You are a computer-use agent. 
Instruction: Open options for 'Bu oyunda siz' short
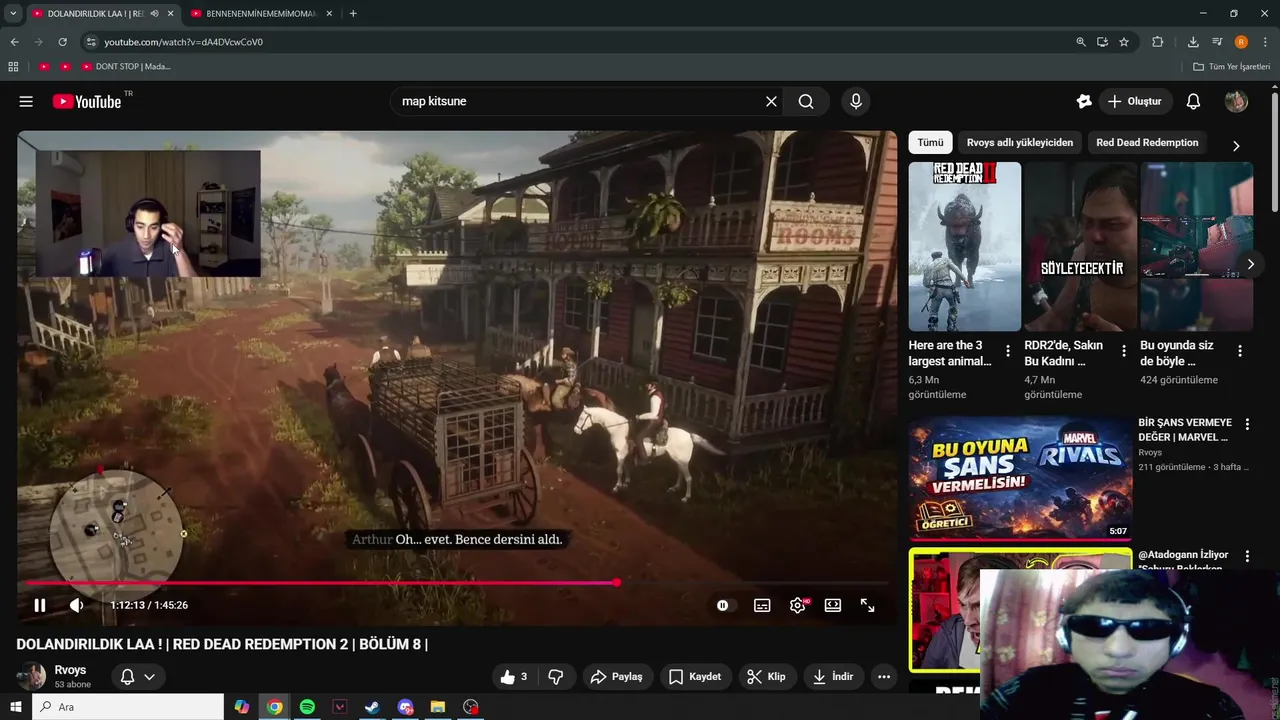[1239, 351]
